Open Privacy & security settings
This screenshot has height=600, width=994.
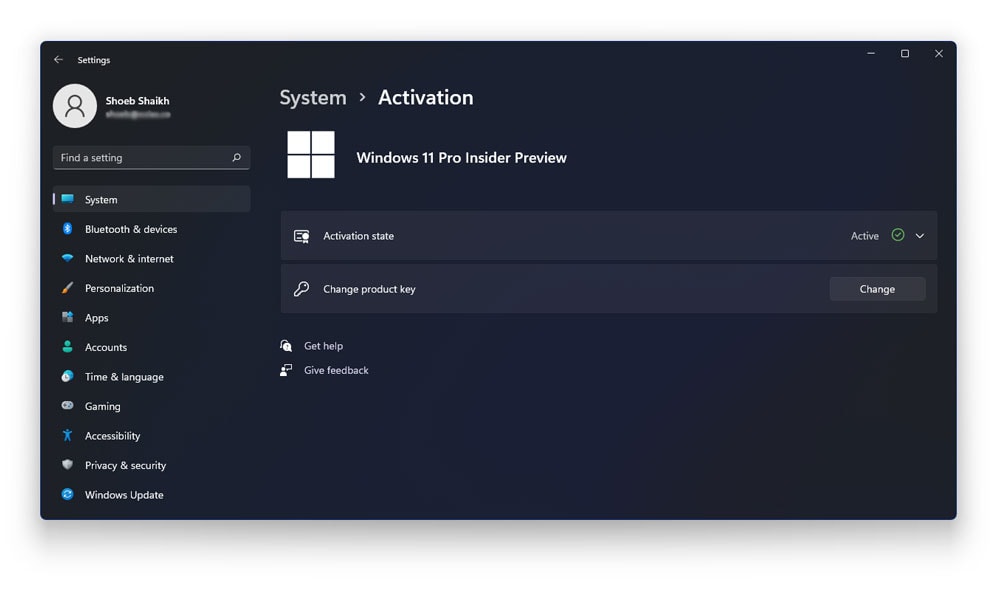(152, 465)
